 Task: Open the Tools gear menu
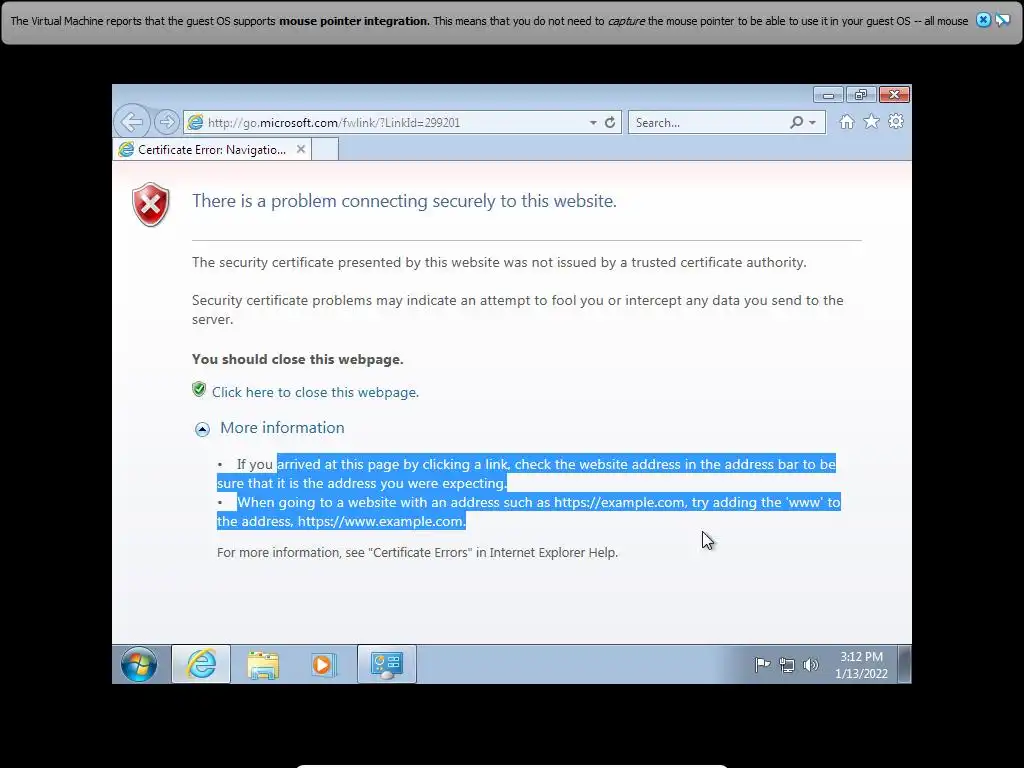point(896,121)
